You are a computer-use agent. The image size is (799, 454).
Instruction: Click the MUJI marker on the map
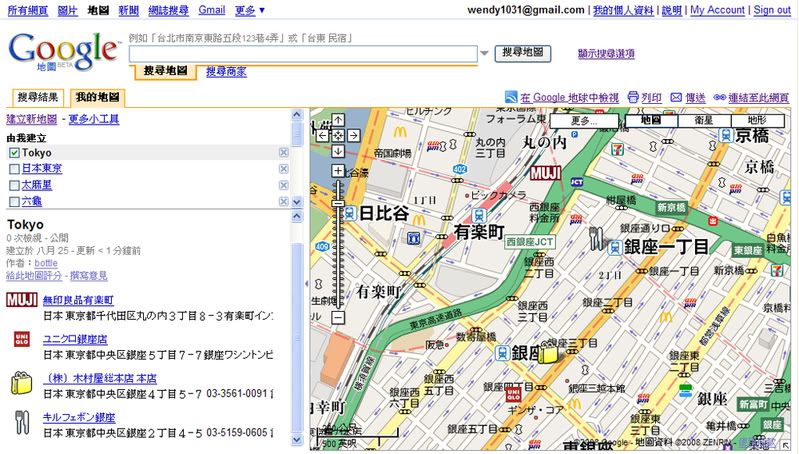(x=545, y=172)
